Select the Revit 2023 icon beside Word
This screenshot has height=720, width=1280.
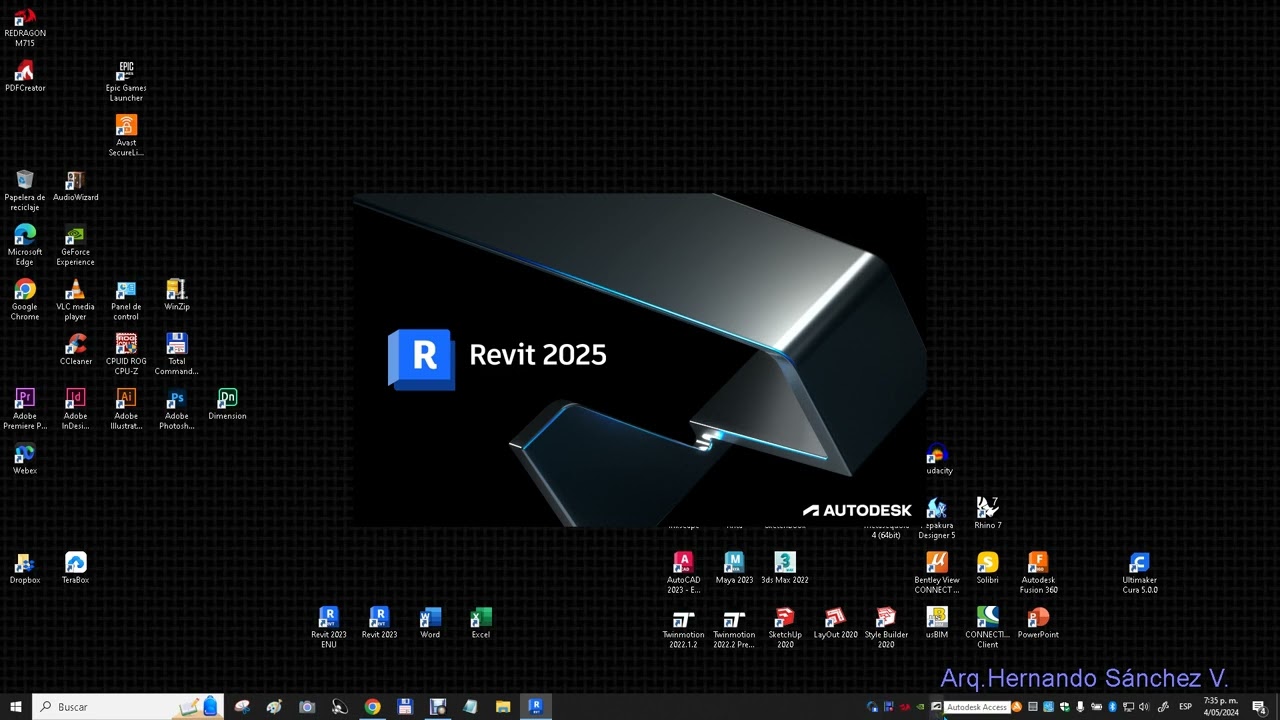[379, 623]
